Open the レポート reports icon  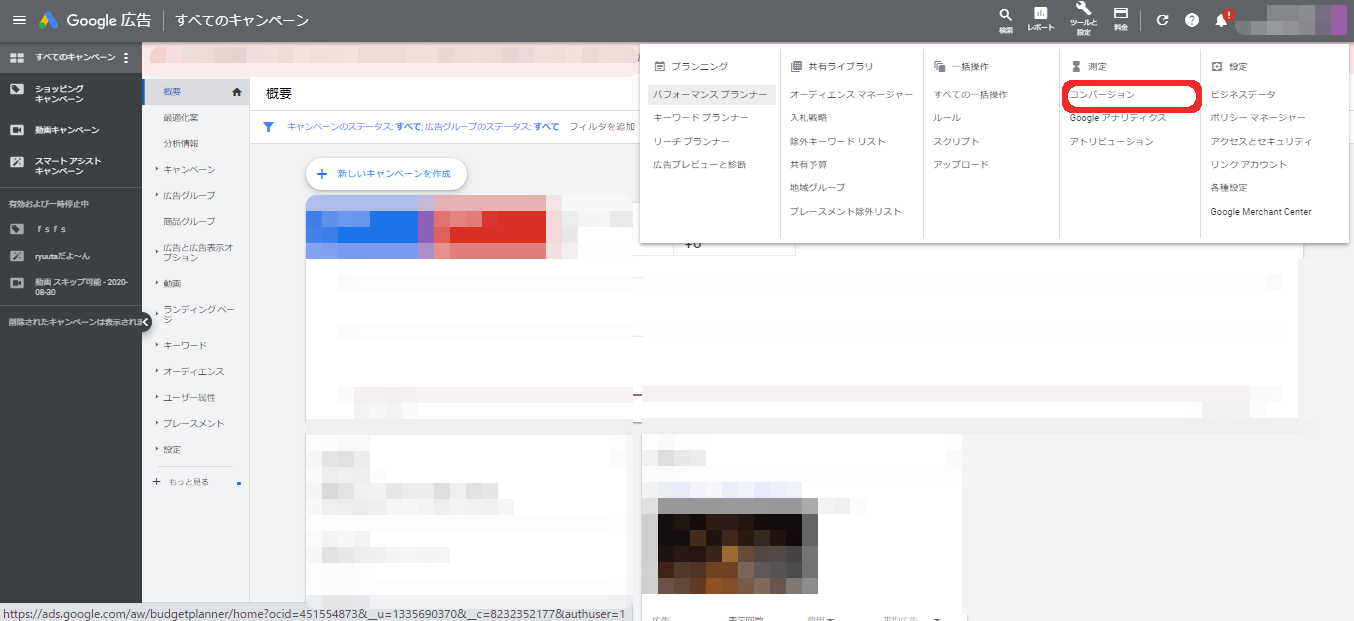(1041, 20)
